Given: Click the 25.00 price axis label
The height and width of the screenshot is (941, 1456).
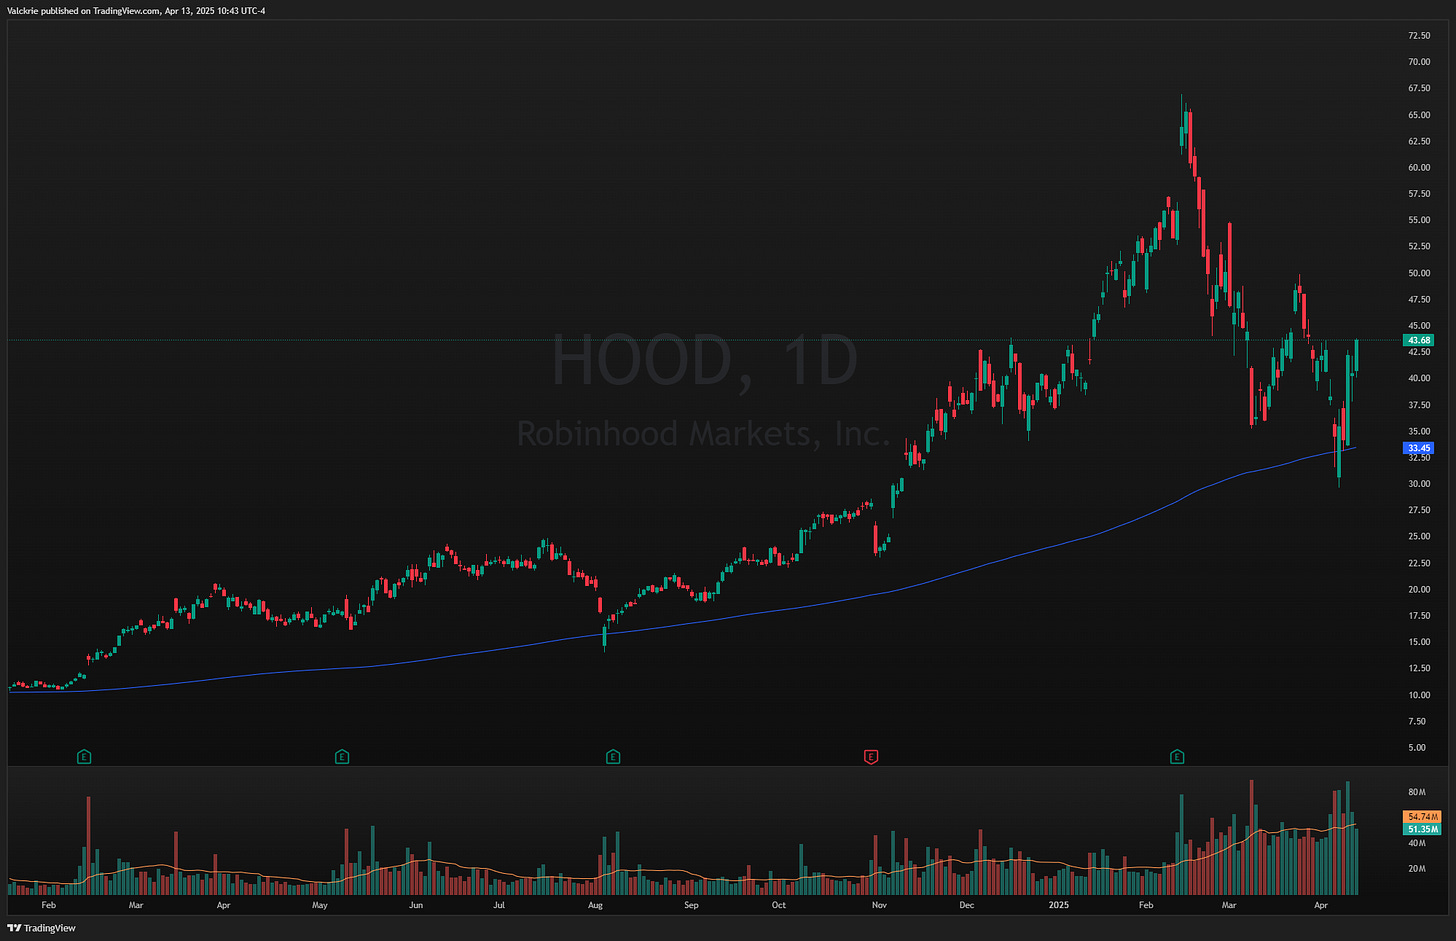Looking at the screenshot, I should pos(1419,537).
